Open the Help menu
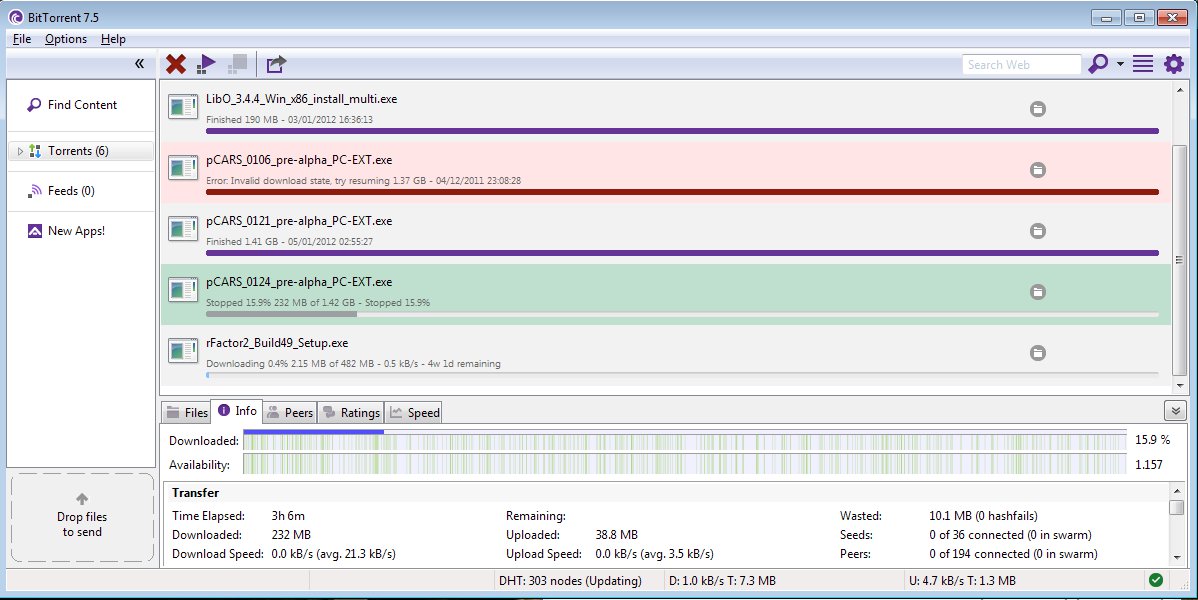 tap(113, 39)
